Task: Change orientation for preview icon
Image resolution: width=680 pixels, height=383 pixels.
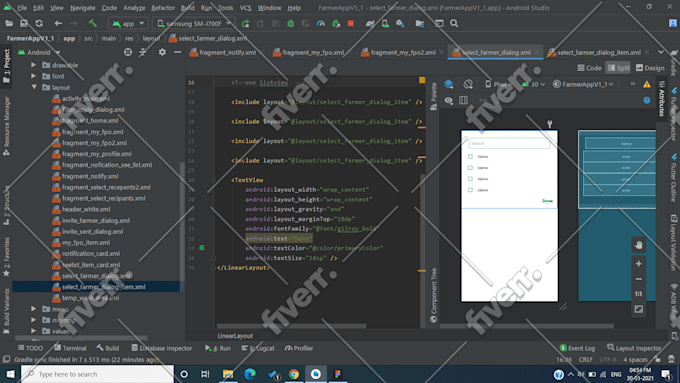Action: (468, 84)
